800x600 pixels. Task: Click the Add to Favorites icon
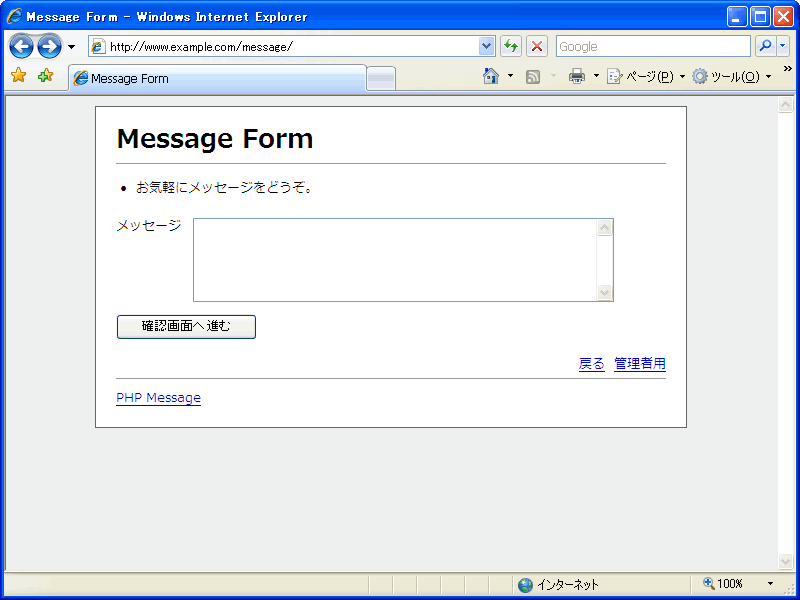[45, 76]
